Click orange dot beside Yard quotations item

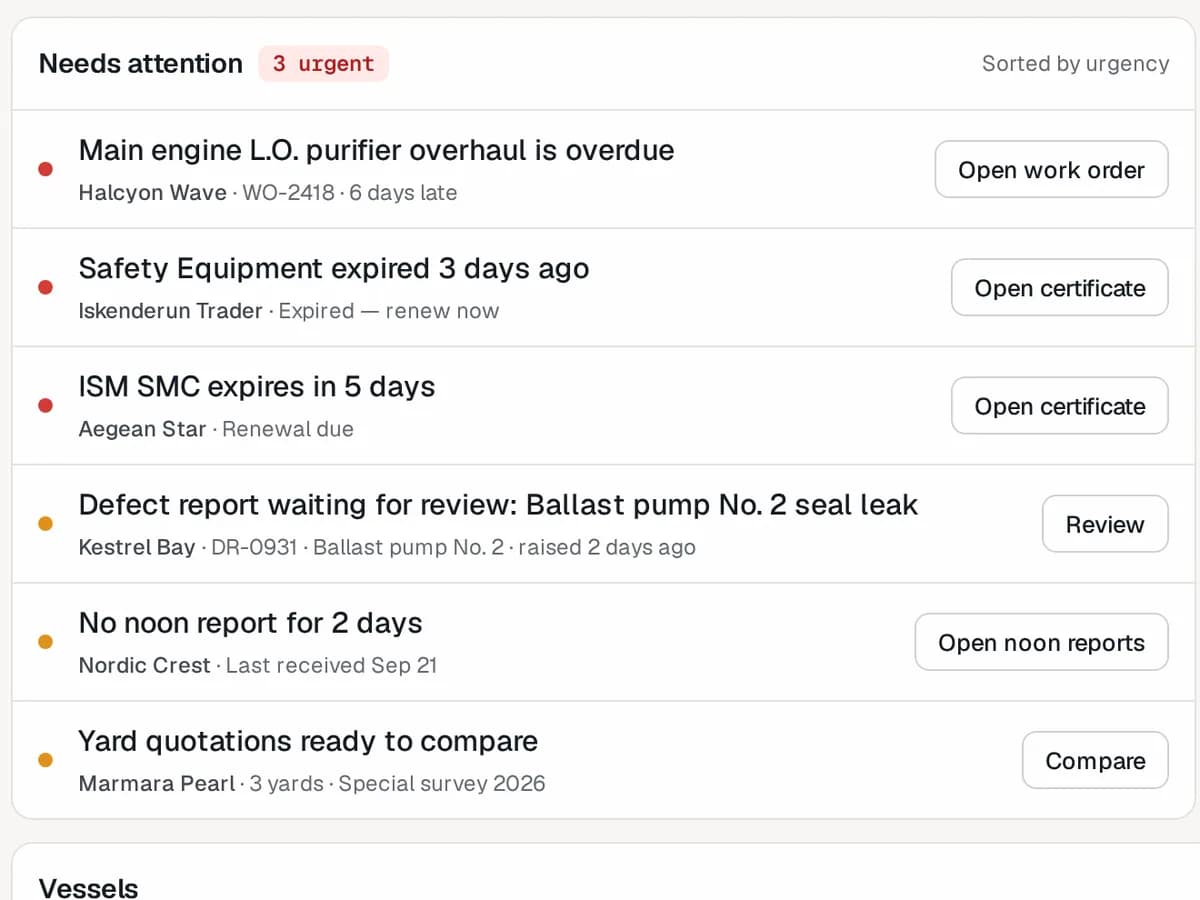click(45, 759)
